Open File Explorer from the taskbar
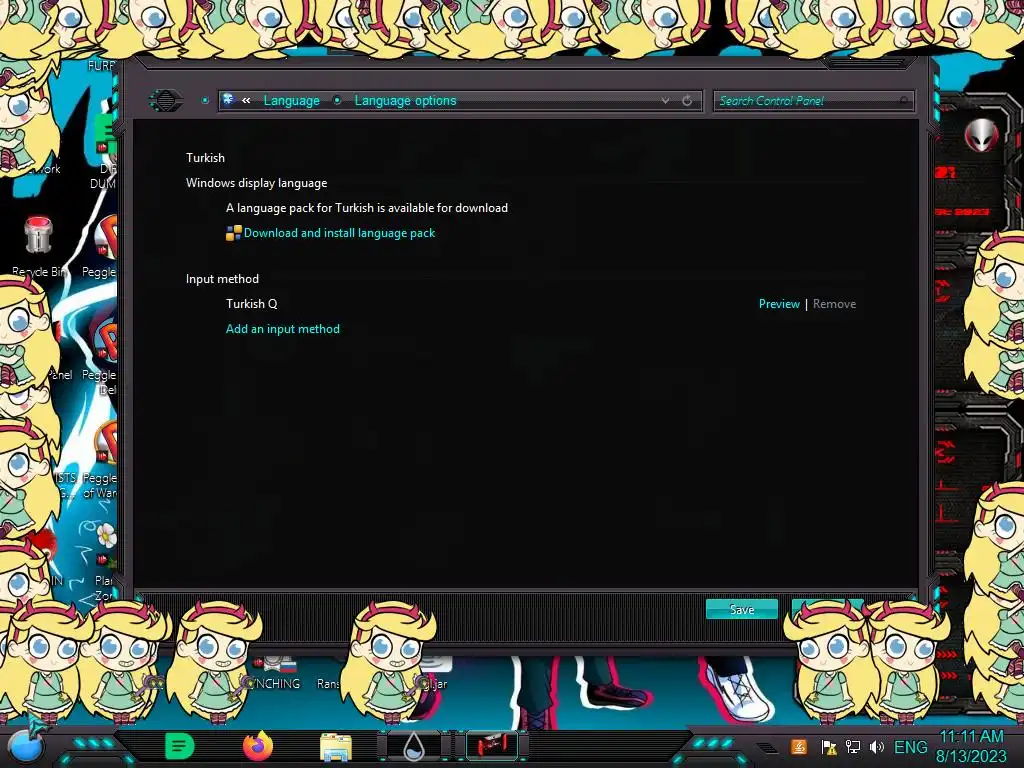The height and width of the screenshot is (768, 1024). pyautogui.click(x=336, y=746)
